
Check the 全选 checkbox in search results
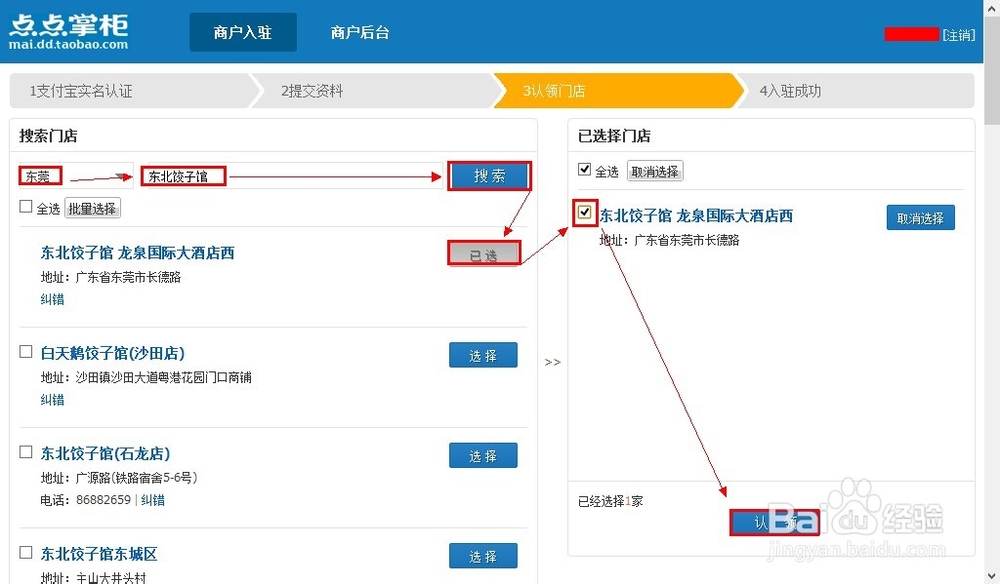(25, 207)
